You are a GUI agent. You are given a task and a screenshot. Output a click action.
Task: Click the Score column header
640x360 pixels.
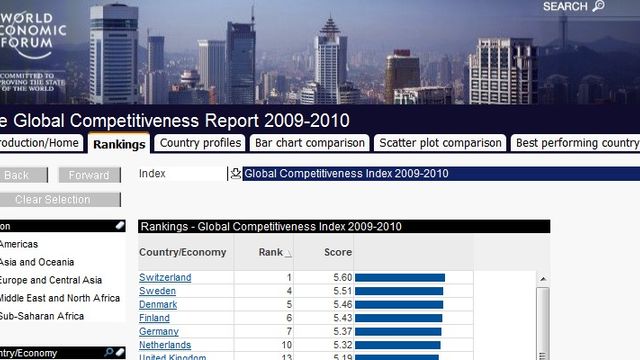click(x=338, y=252)
